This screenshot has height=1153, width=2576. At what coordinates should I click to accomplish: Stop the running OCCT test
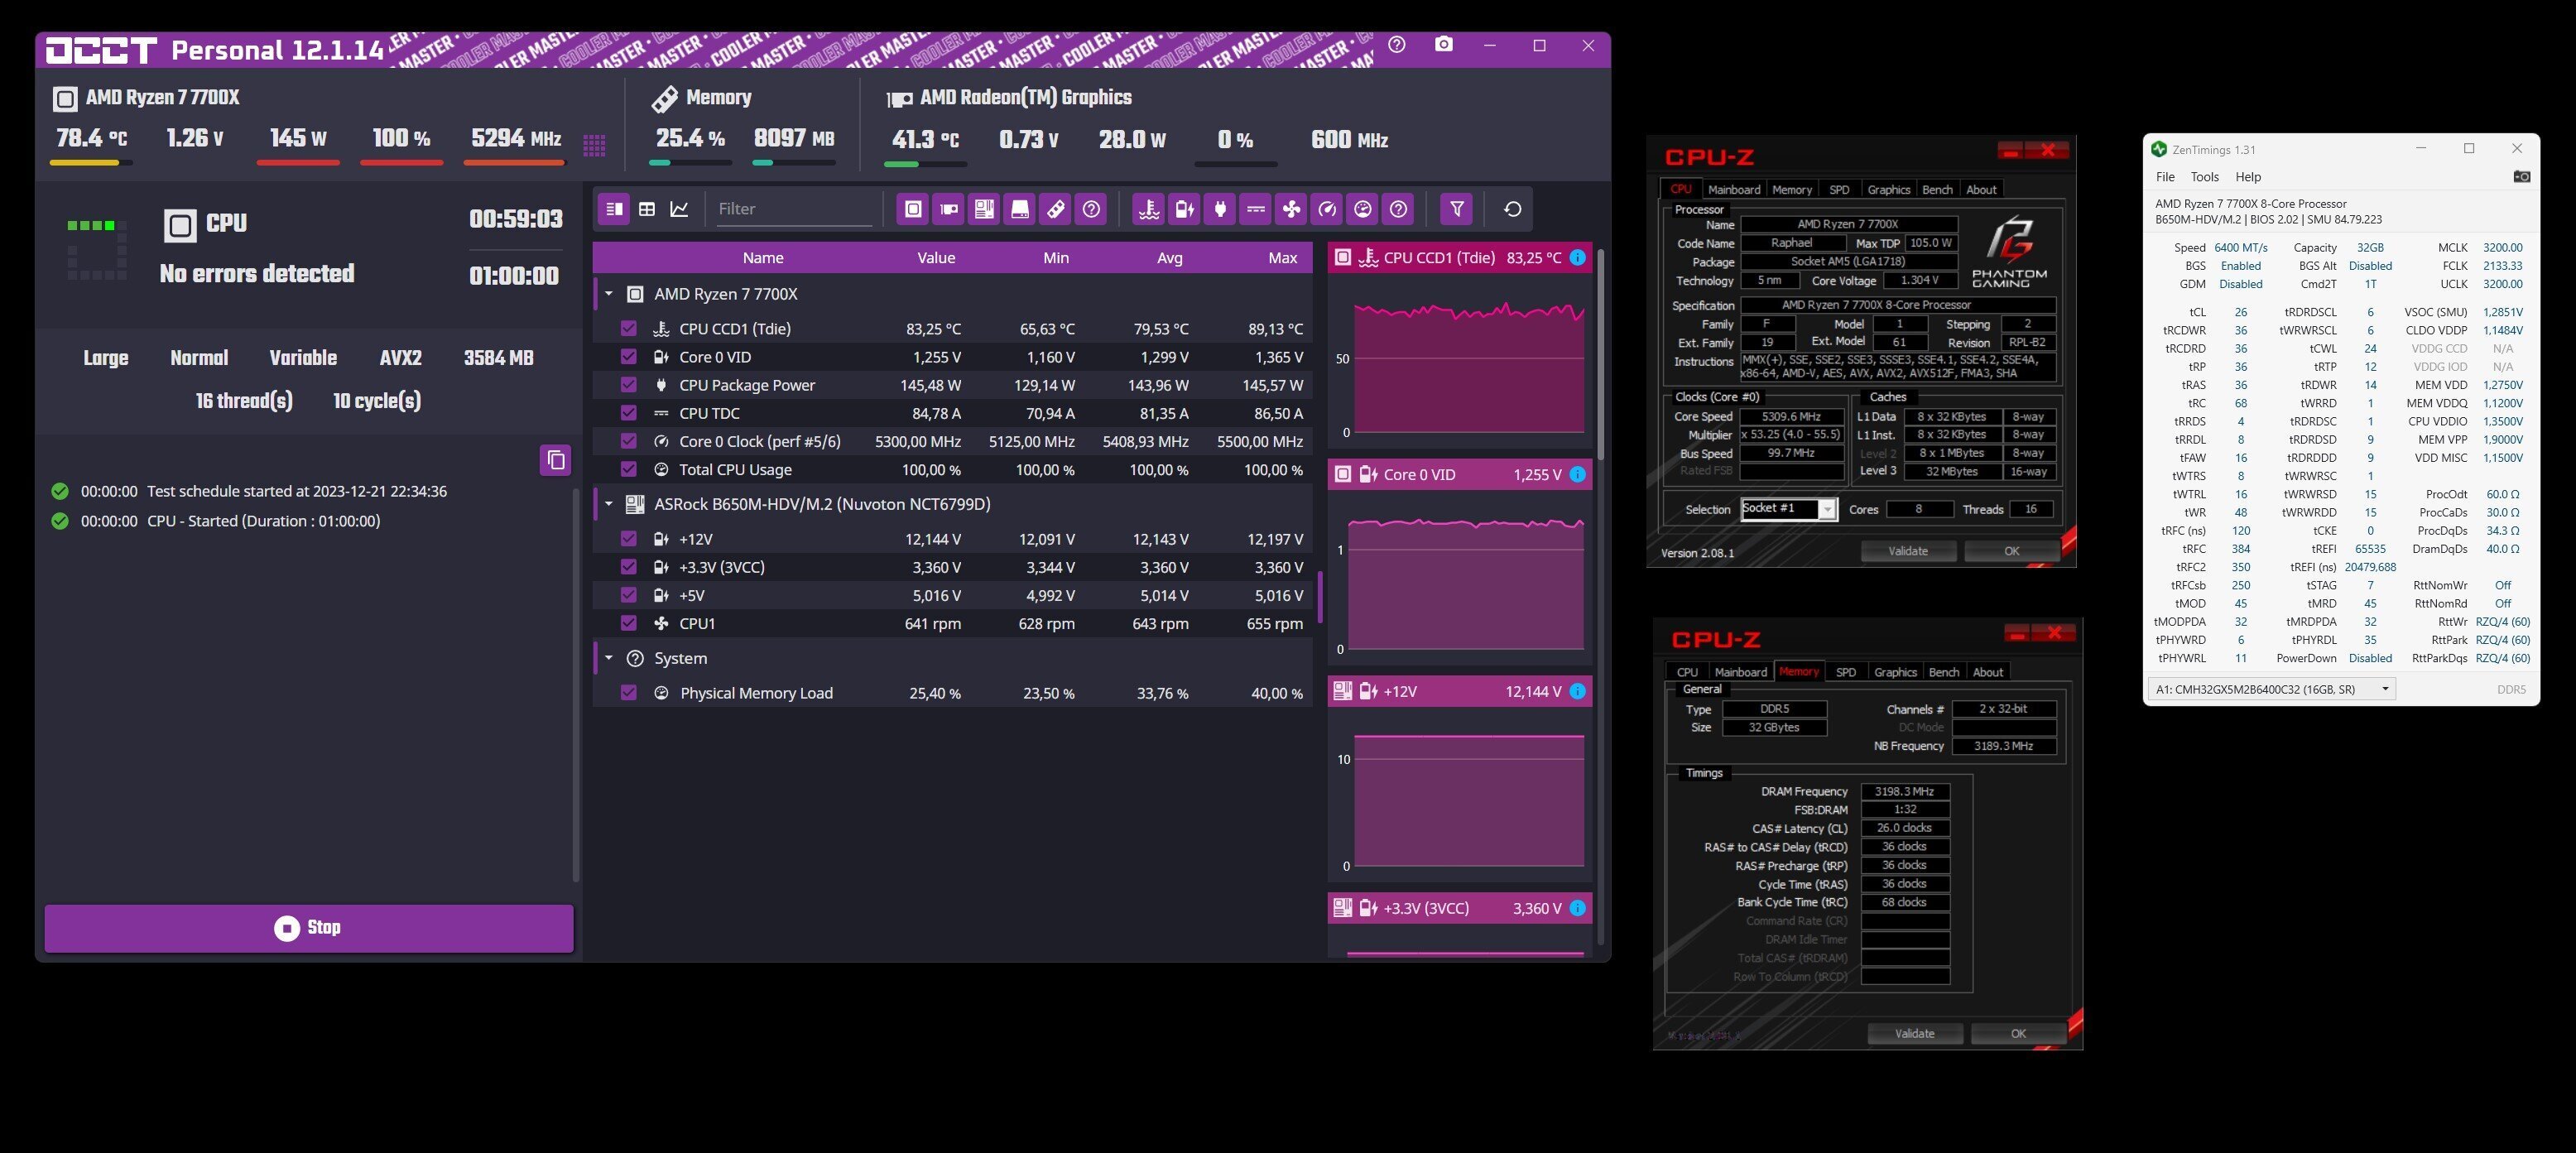(309, 928)
